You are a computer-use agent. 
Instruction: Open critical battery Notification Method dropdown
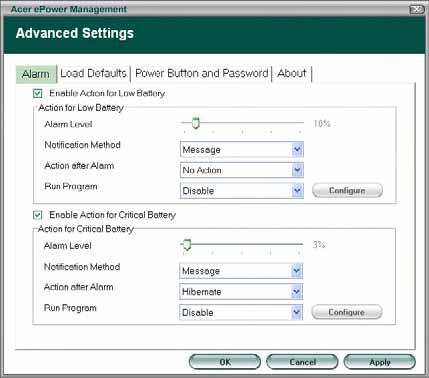[241, 271]
